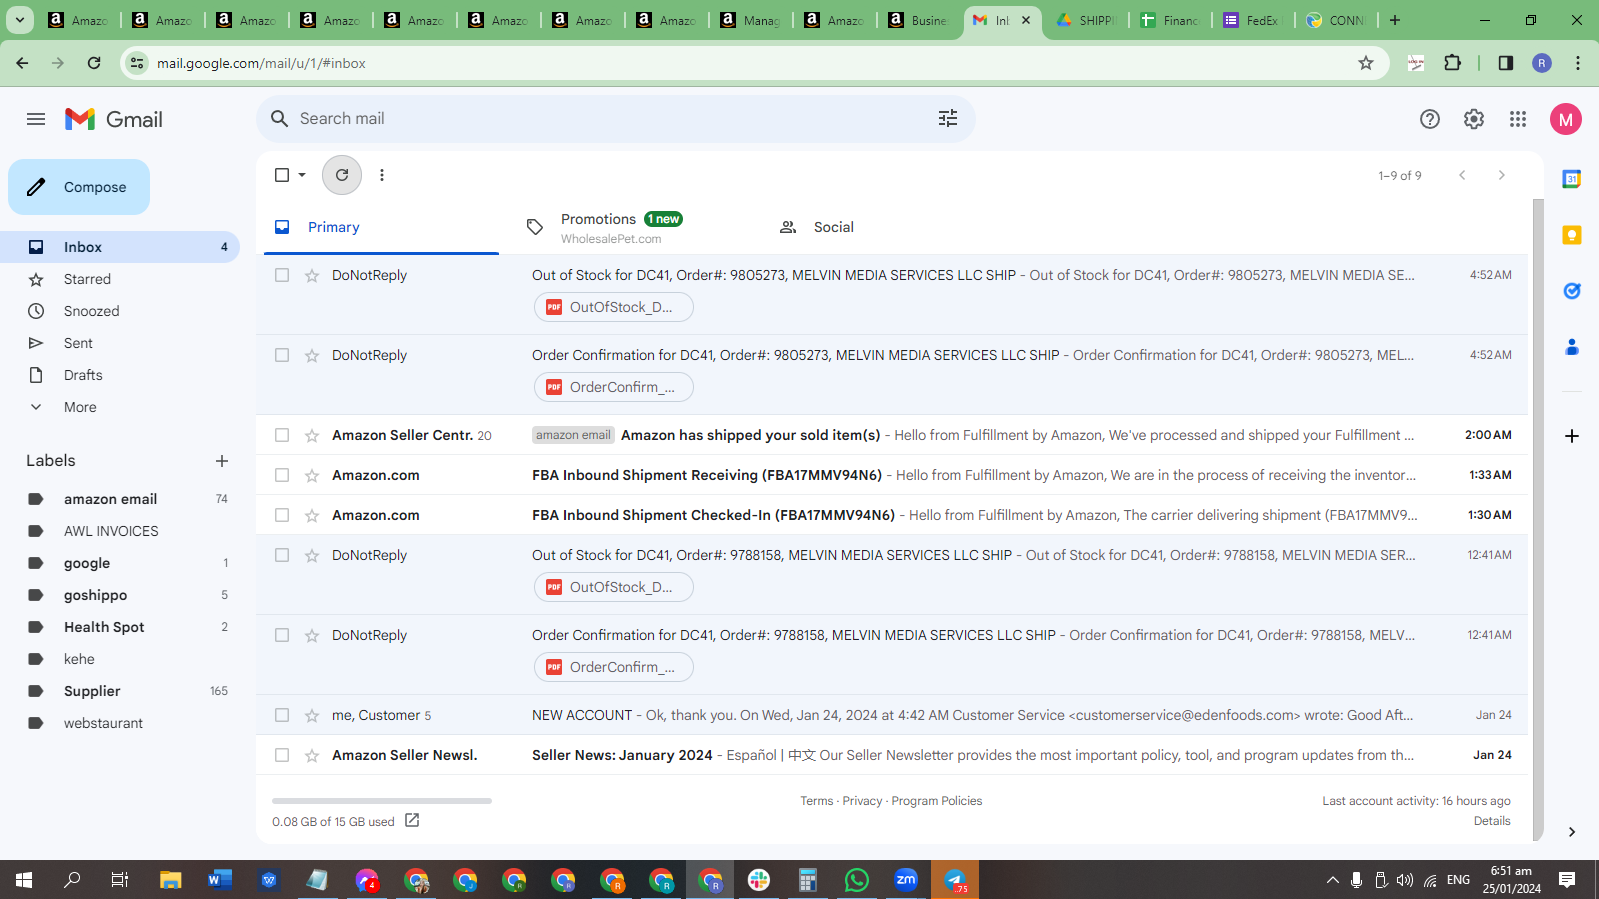Check the Seller News January 2024 checkbox

282,755
